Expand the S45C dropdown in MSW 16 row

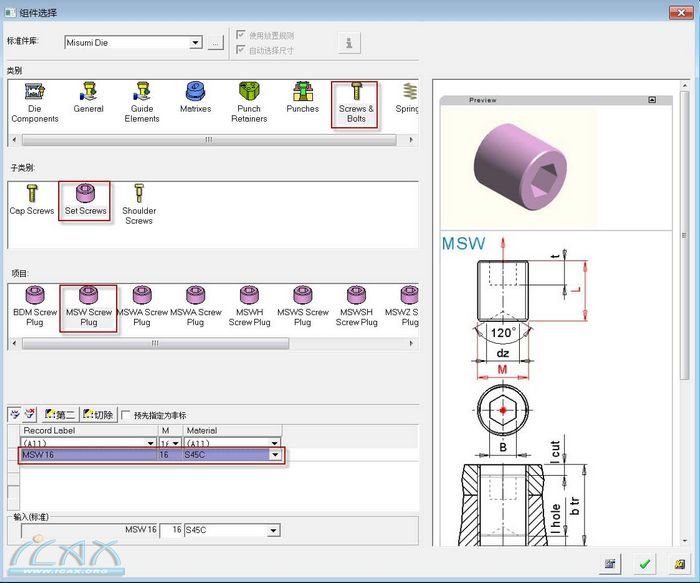[x=275, y=455]
